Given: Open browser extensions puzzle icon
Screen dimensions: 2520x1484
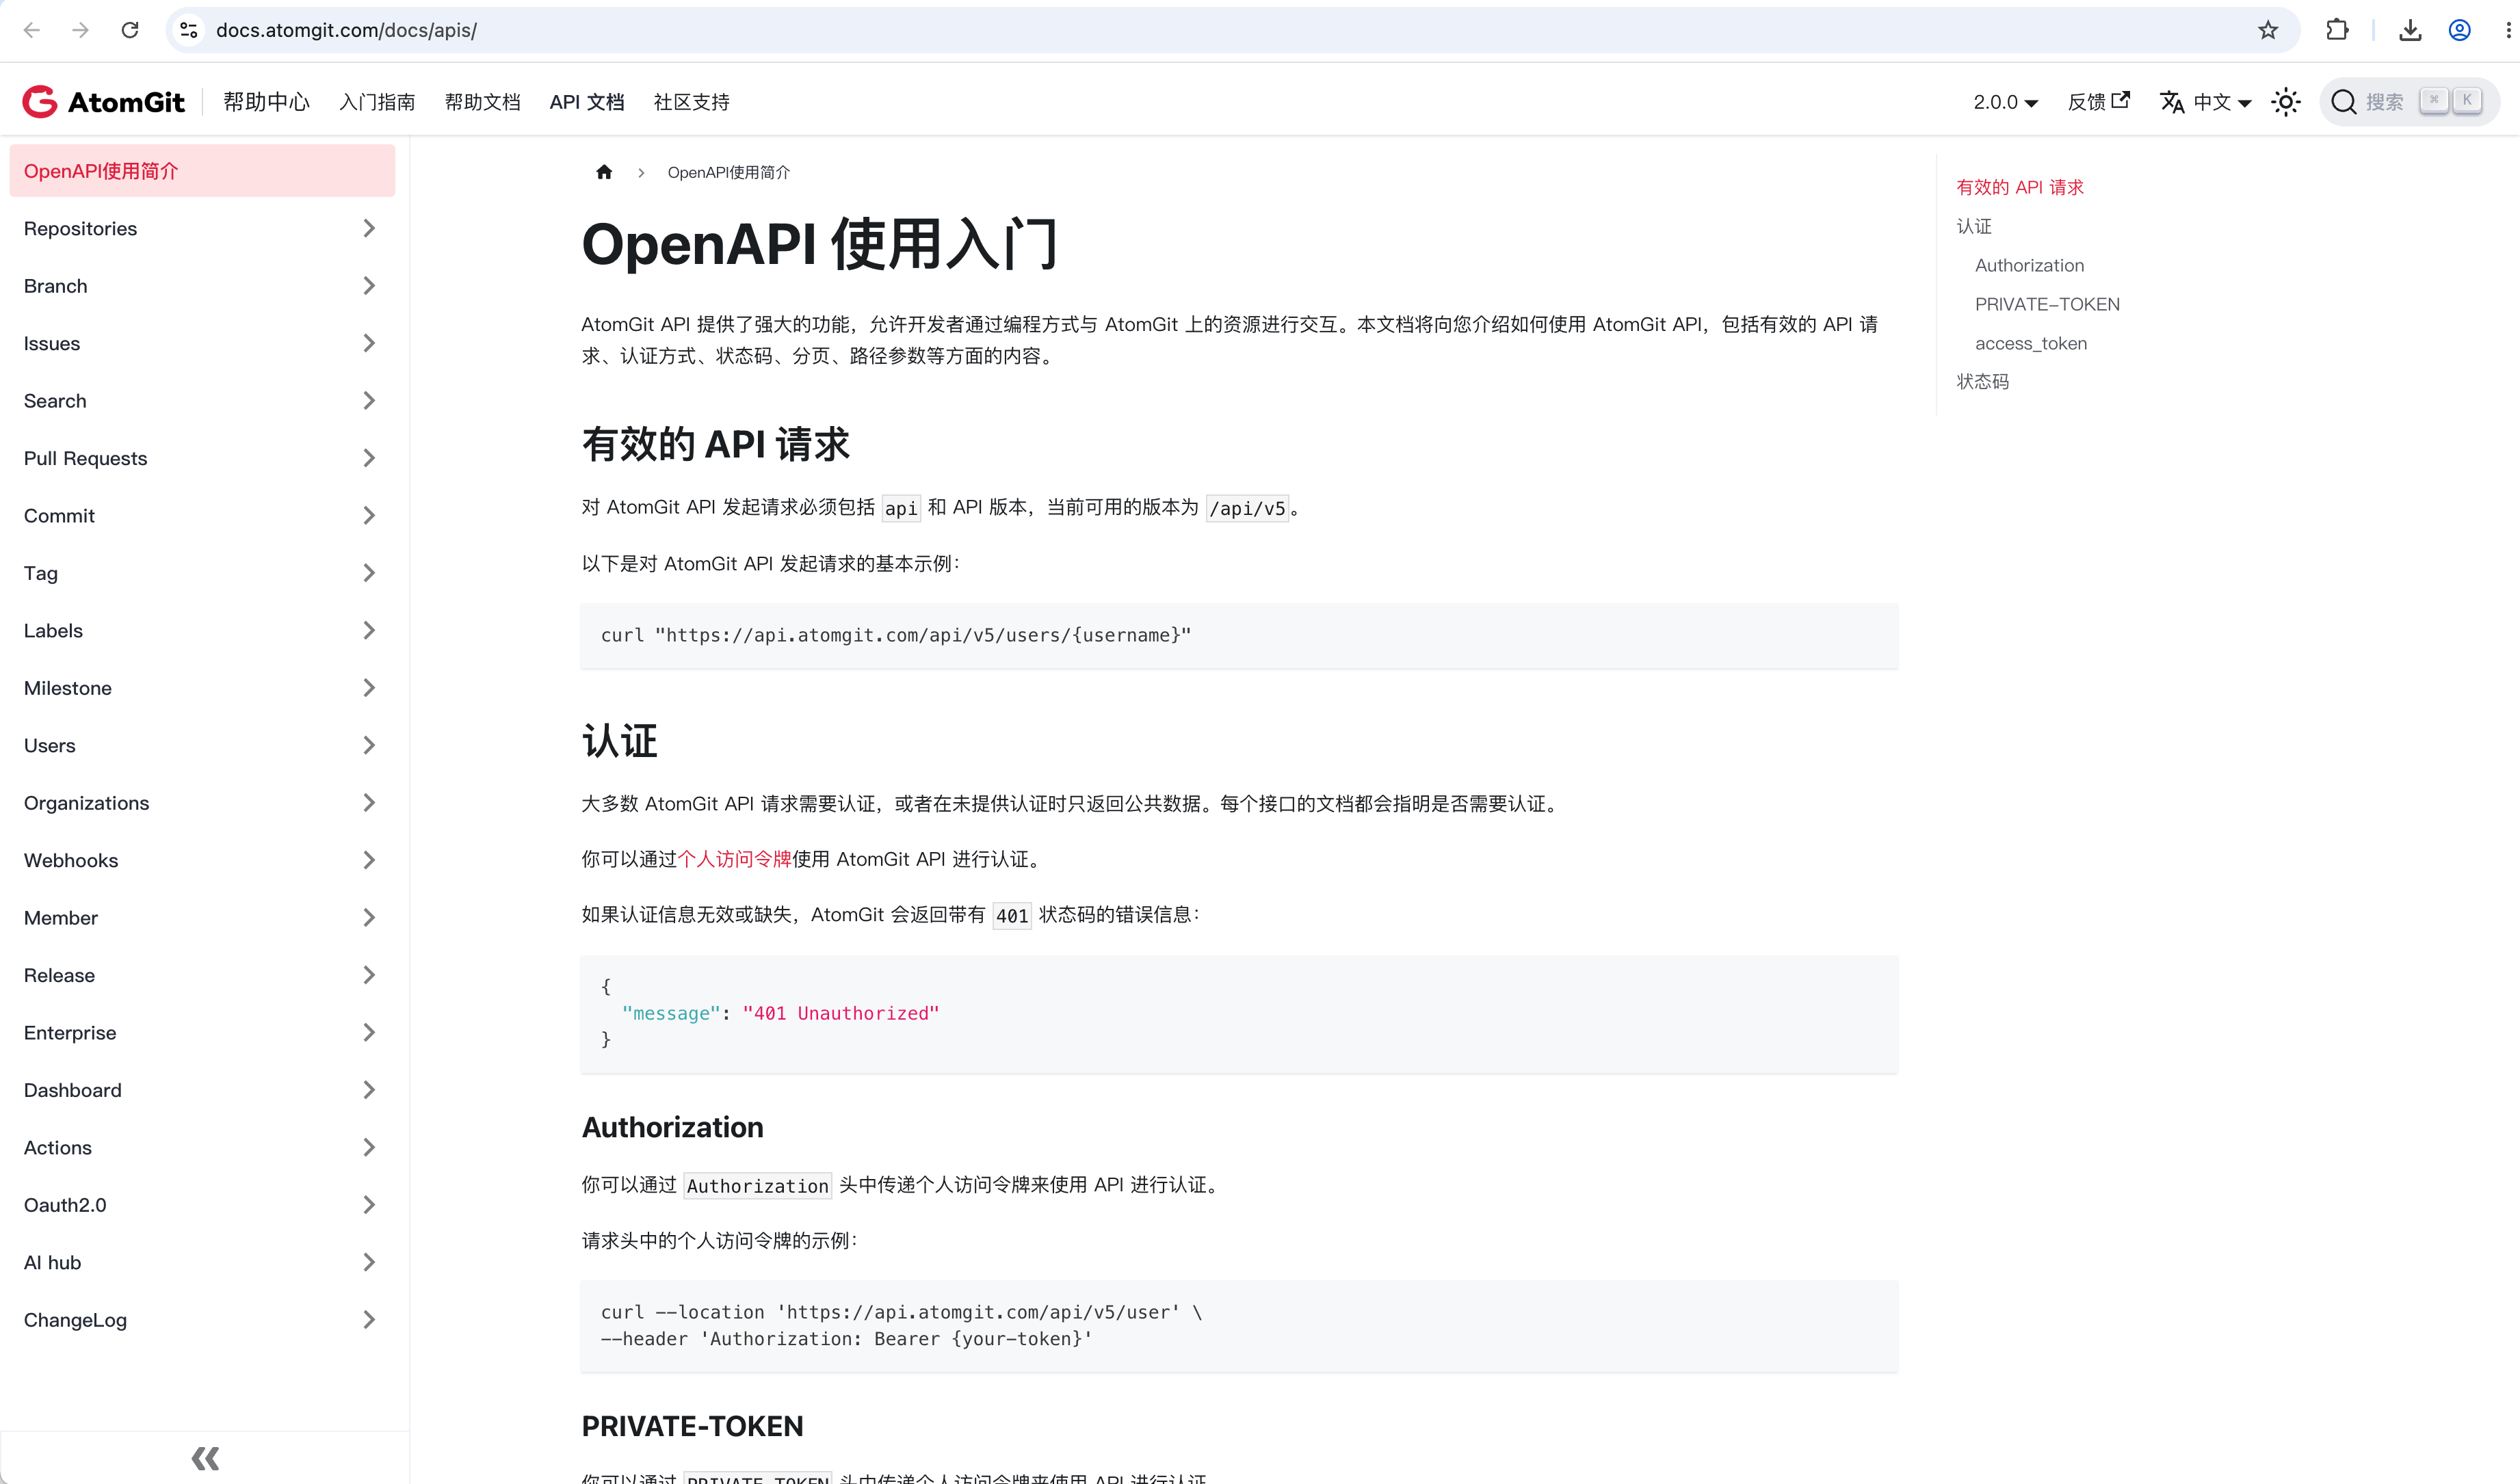Looking at the screenshot, I should [x=2337, y=30].
